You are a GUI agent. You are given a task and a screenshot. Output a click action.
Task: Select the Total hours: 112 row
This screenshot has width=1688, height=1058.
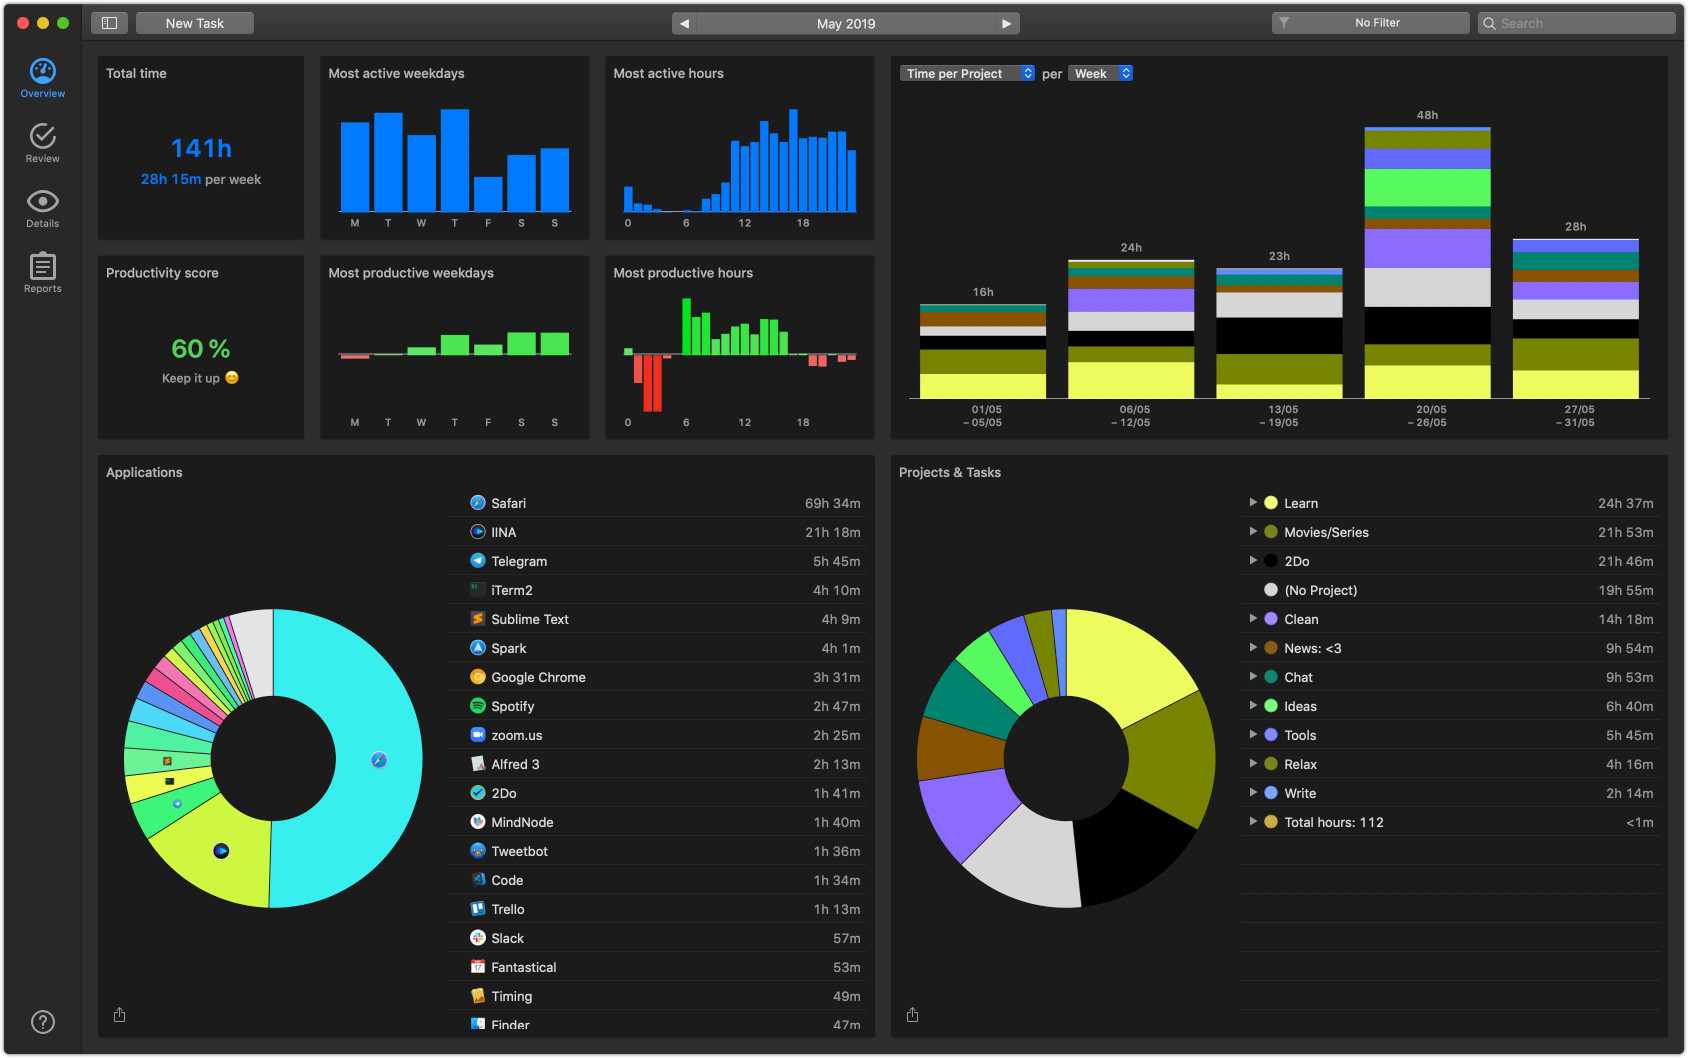[x=1450, y=822]
